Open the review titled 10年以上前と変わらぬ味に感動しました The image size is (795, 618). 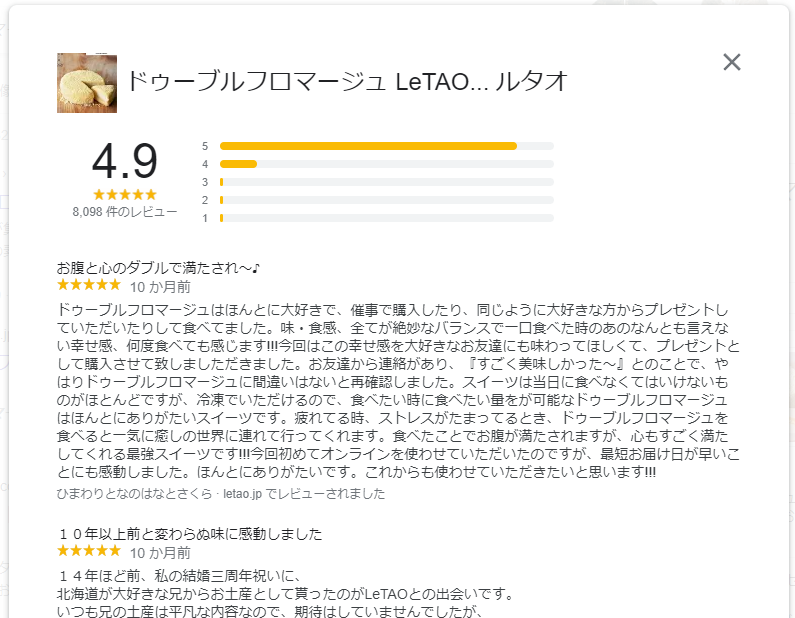(x=190, y=534)
